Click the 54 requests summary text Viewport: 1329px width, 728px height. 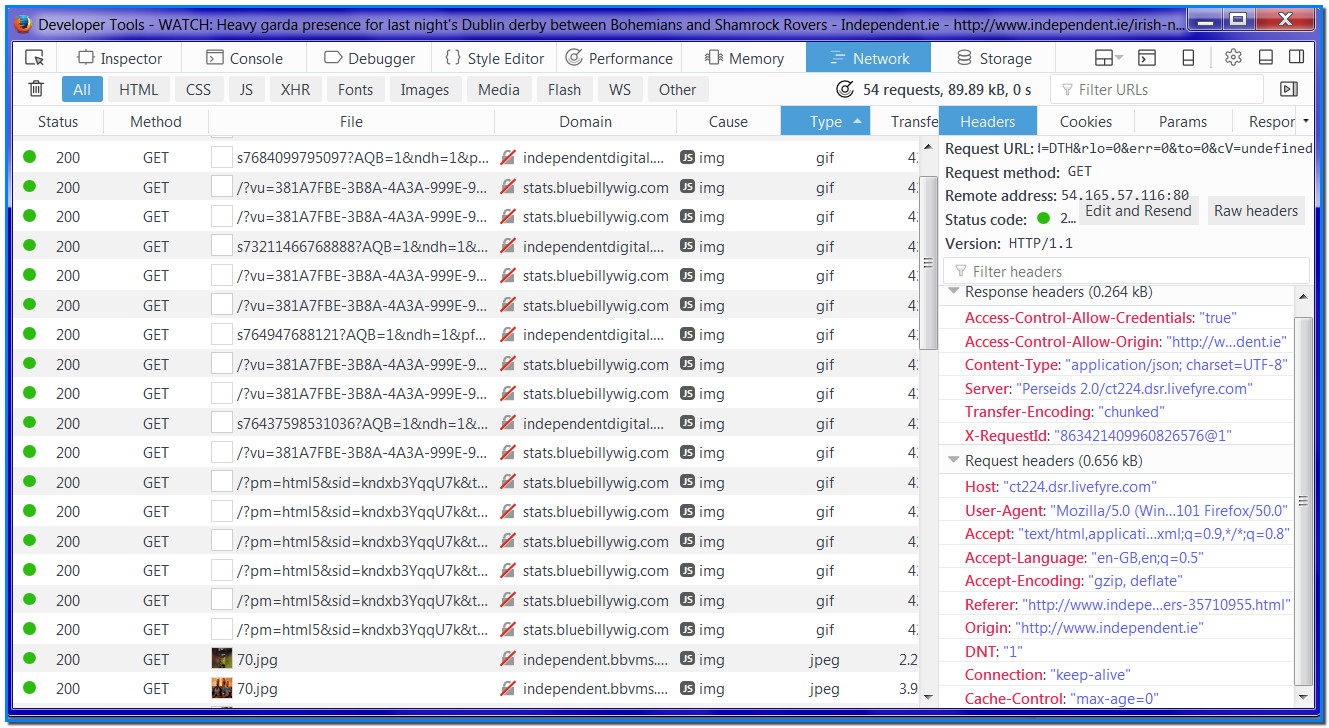945,89
